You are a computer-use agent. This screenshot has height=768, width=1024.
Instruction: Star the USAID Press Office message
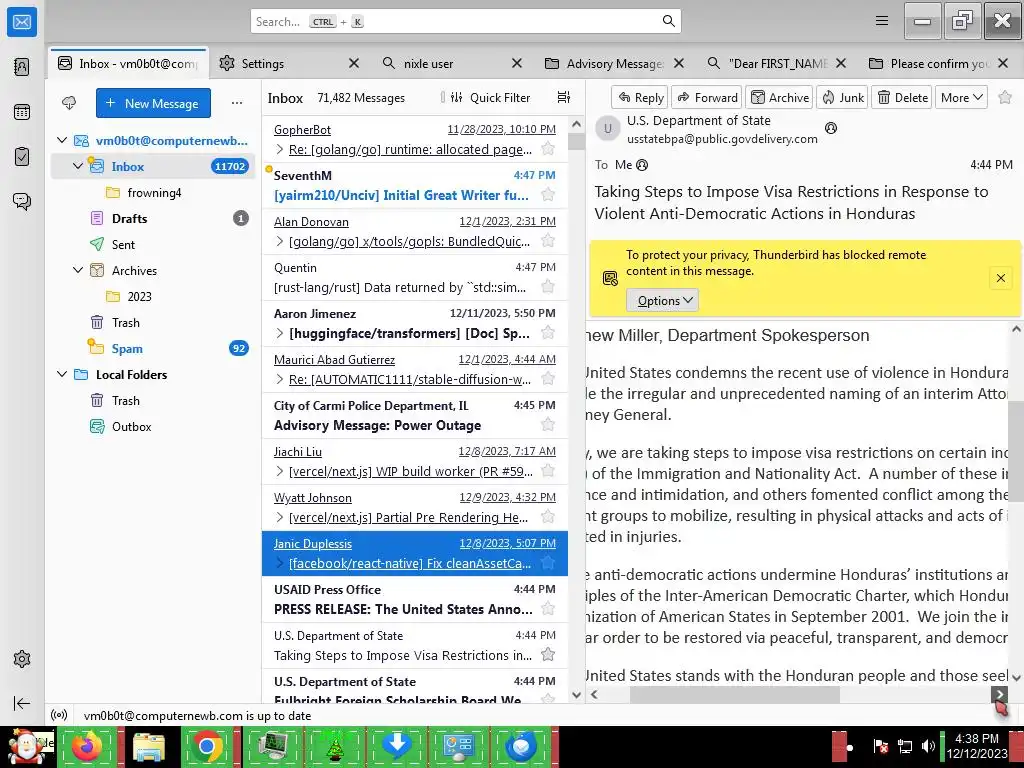click(x=548, y=609)
